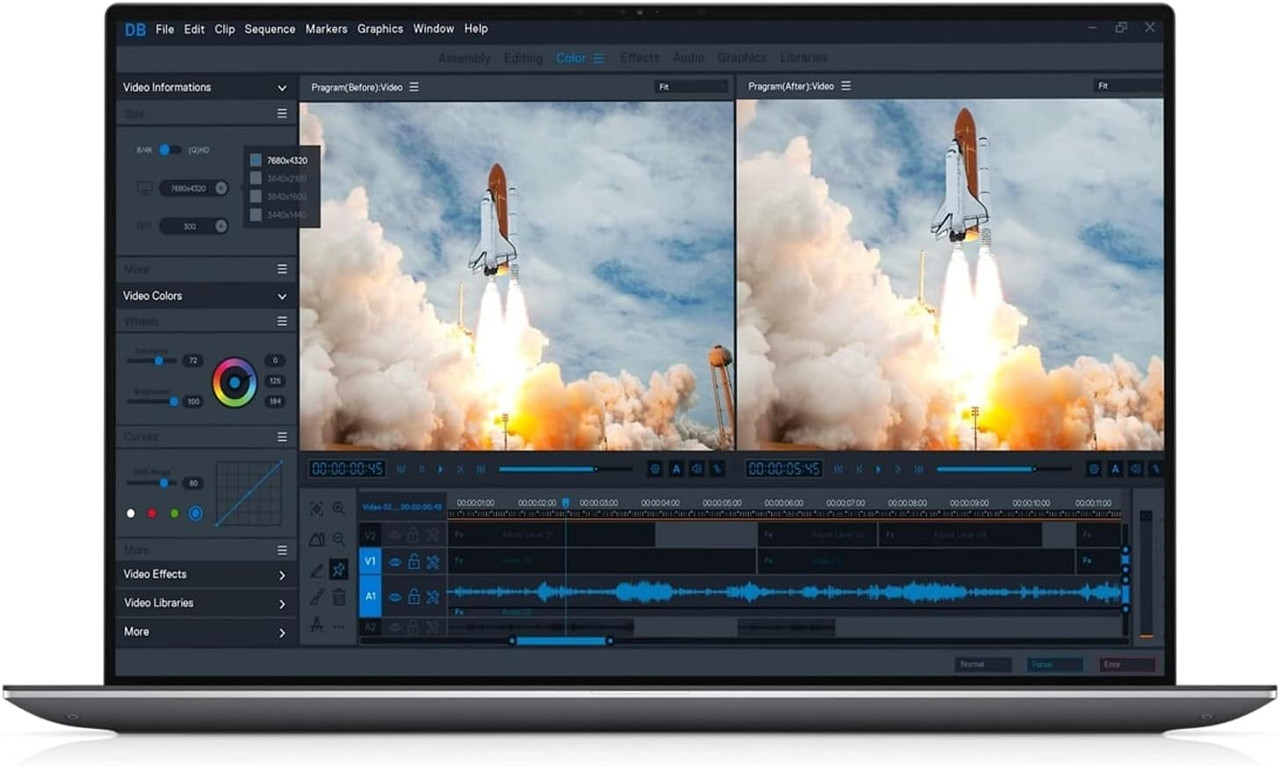Click the Normal button in status bar
The width and height of the screenshot is (1280, 766).
point(982,664)
